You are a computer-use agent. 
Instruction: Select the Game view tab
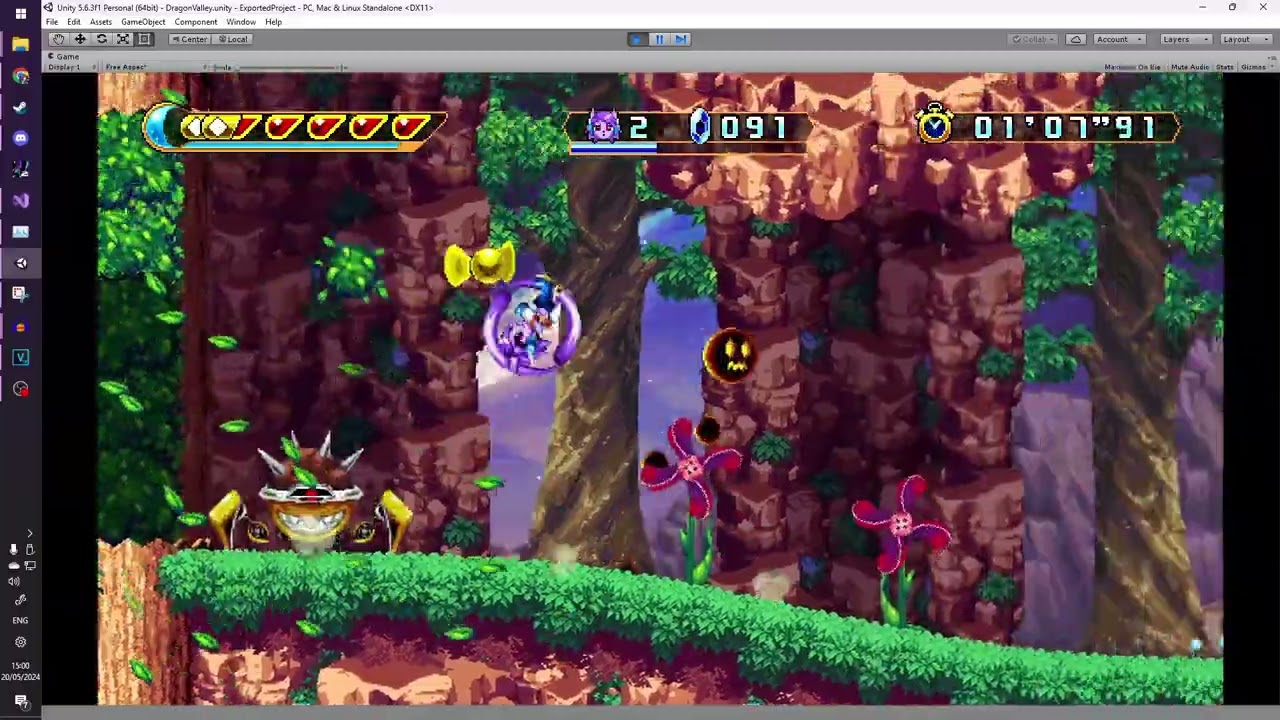click(63, 56)
